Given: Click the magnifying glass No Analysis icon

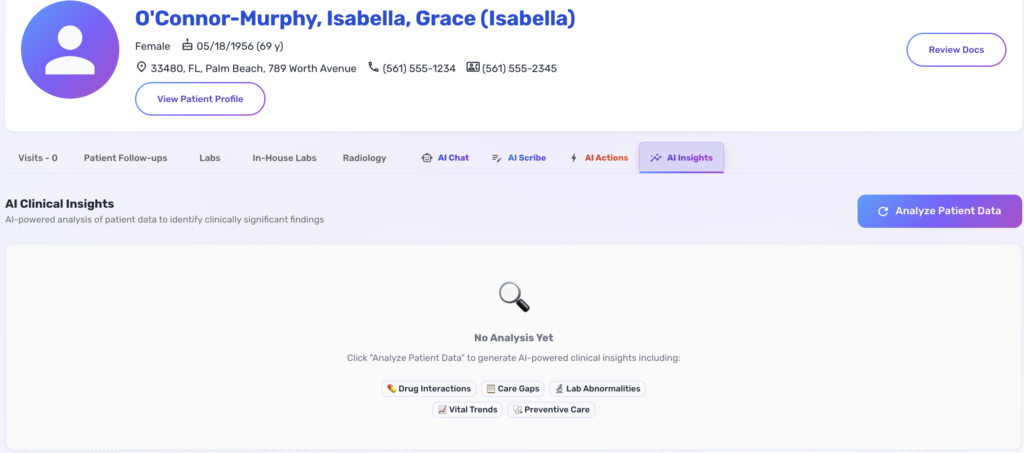Looking at the screenshot, I should pyautogui.click(x=514, y=296).
